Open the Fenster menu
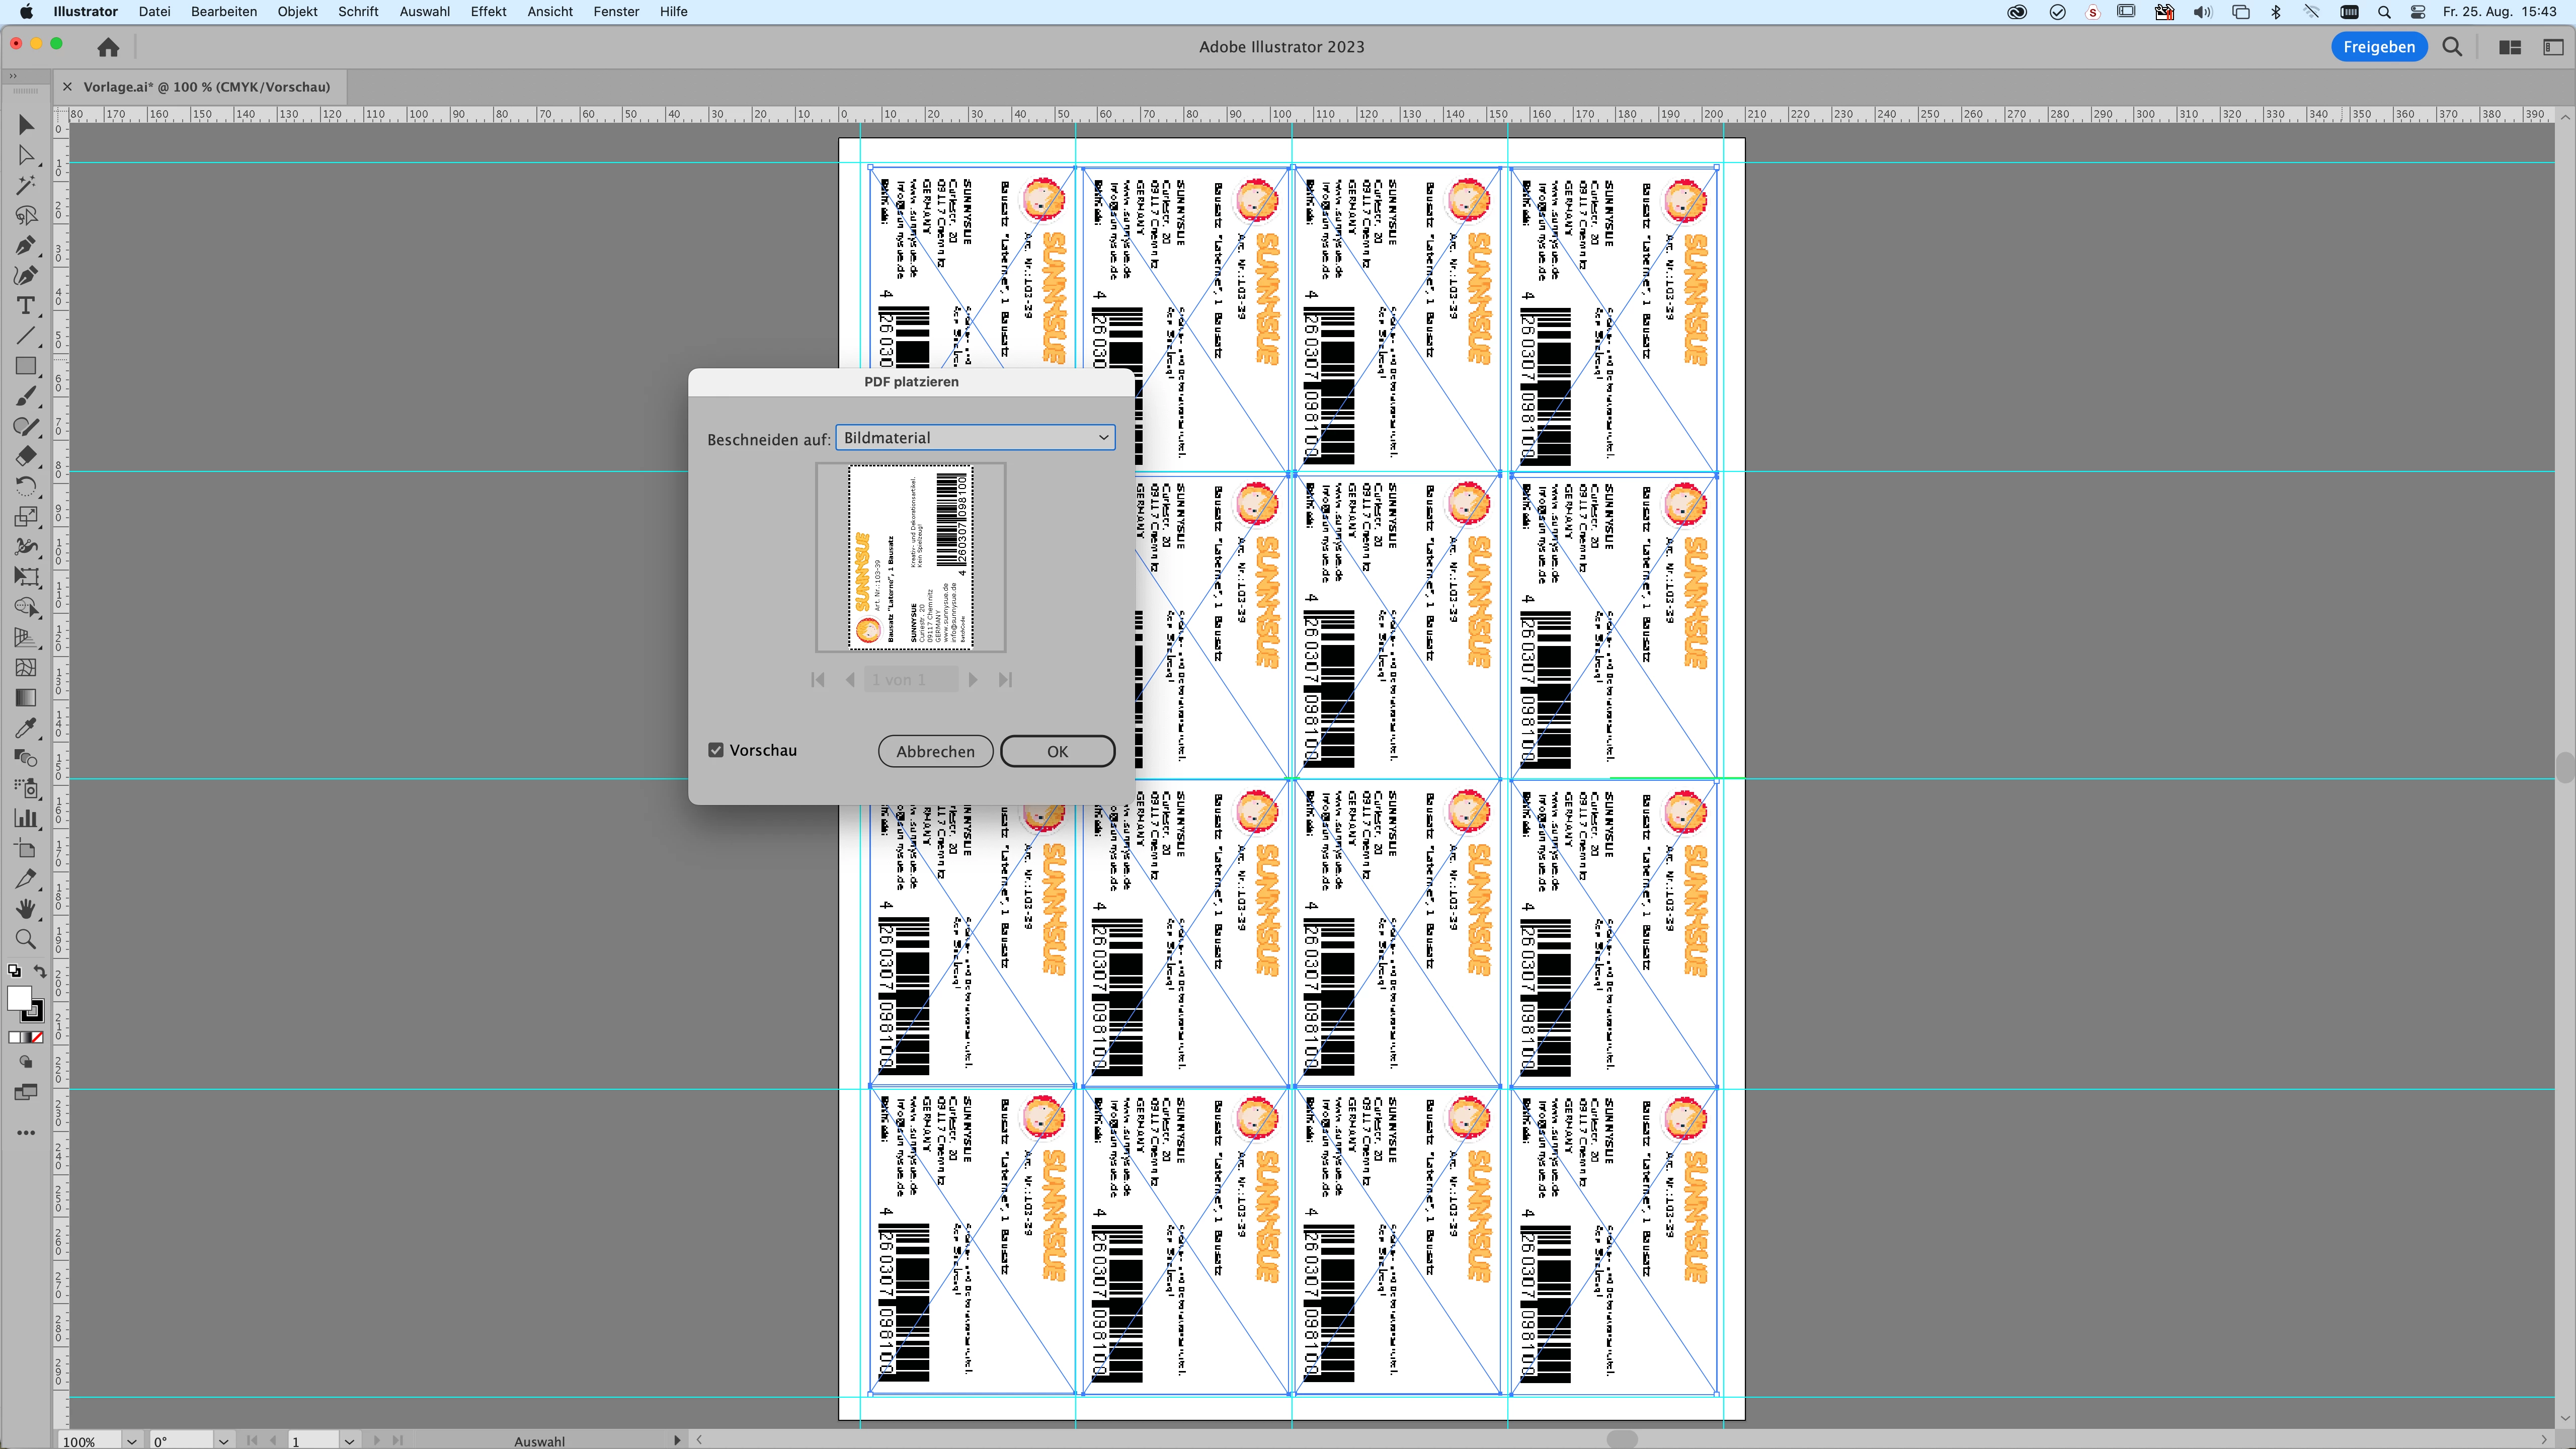 (x=616, y=12)
